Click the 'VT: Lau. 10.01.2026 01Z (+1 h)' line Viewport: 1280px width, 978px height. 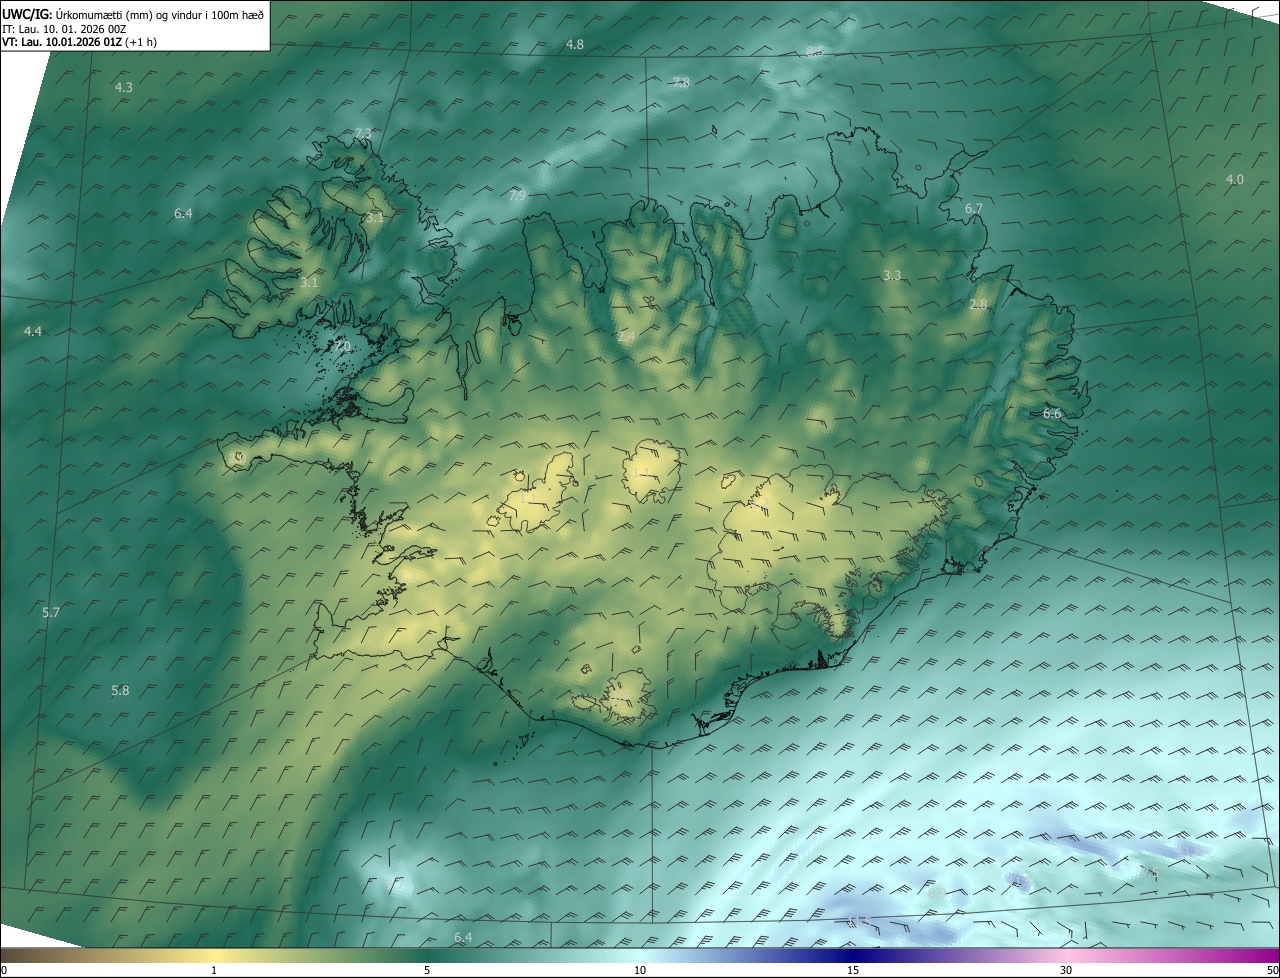coord(80,42)
